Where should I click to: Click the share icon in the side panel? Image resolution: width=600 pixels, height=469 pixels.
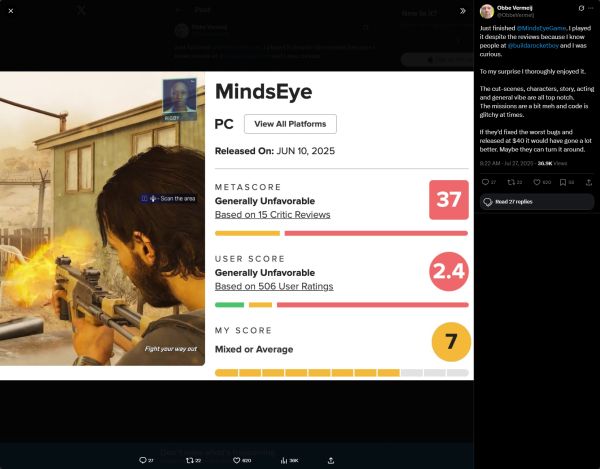point(589,182)
